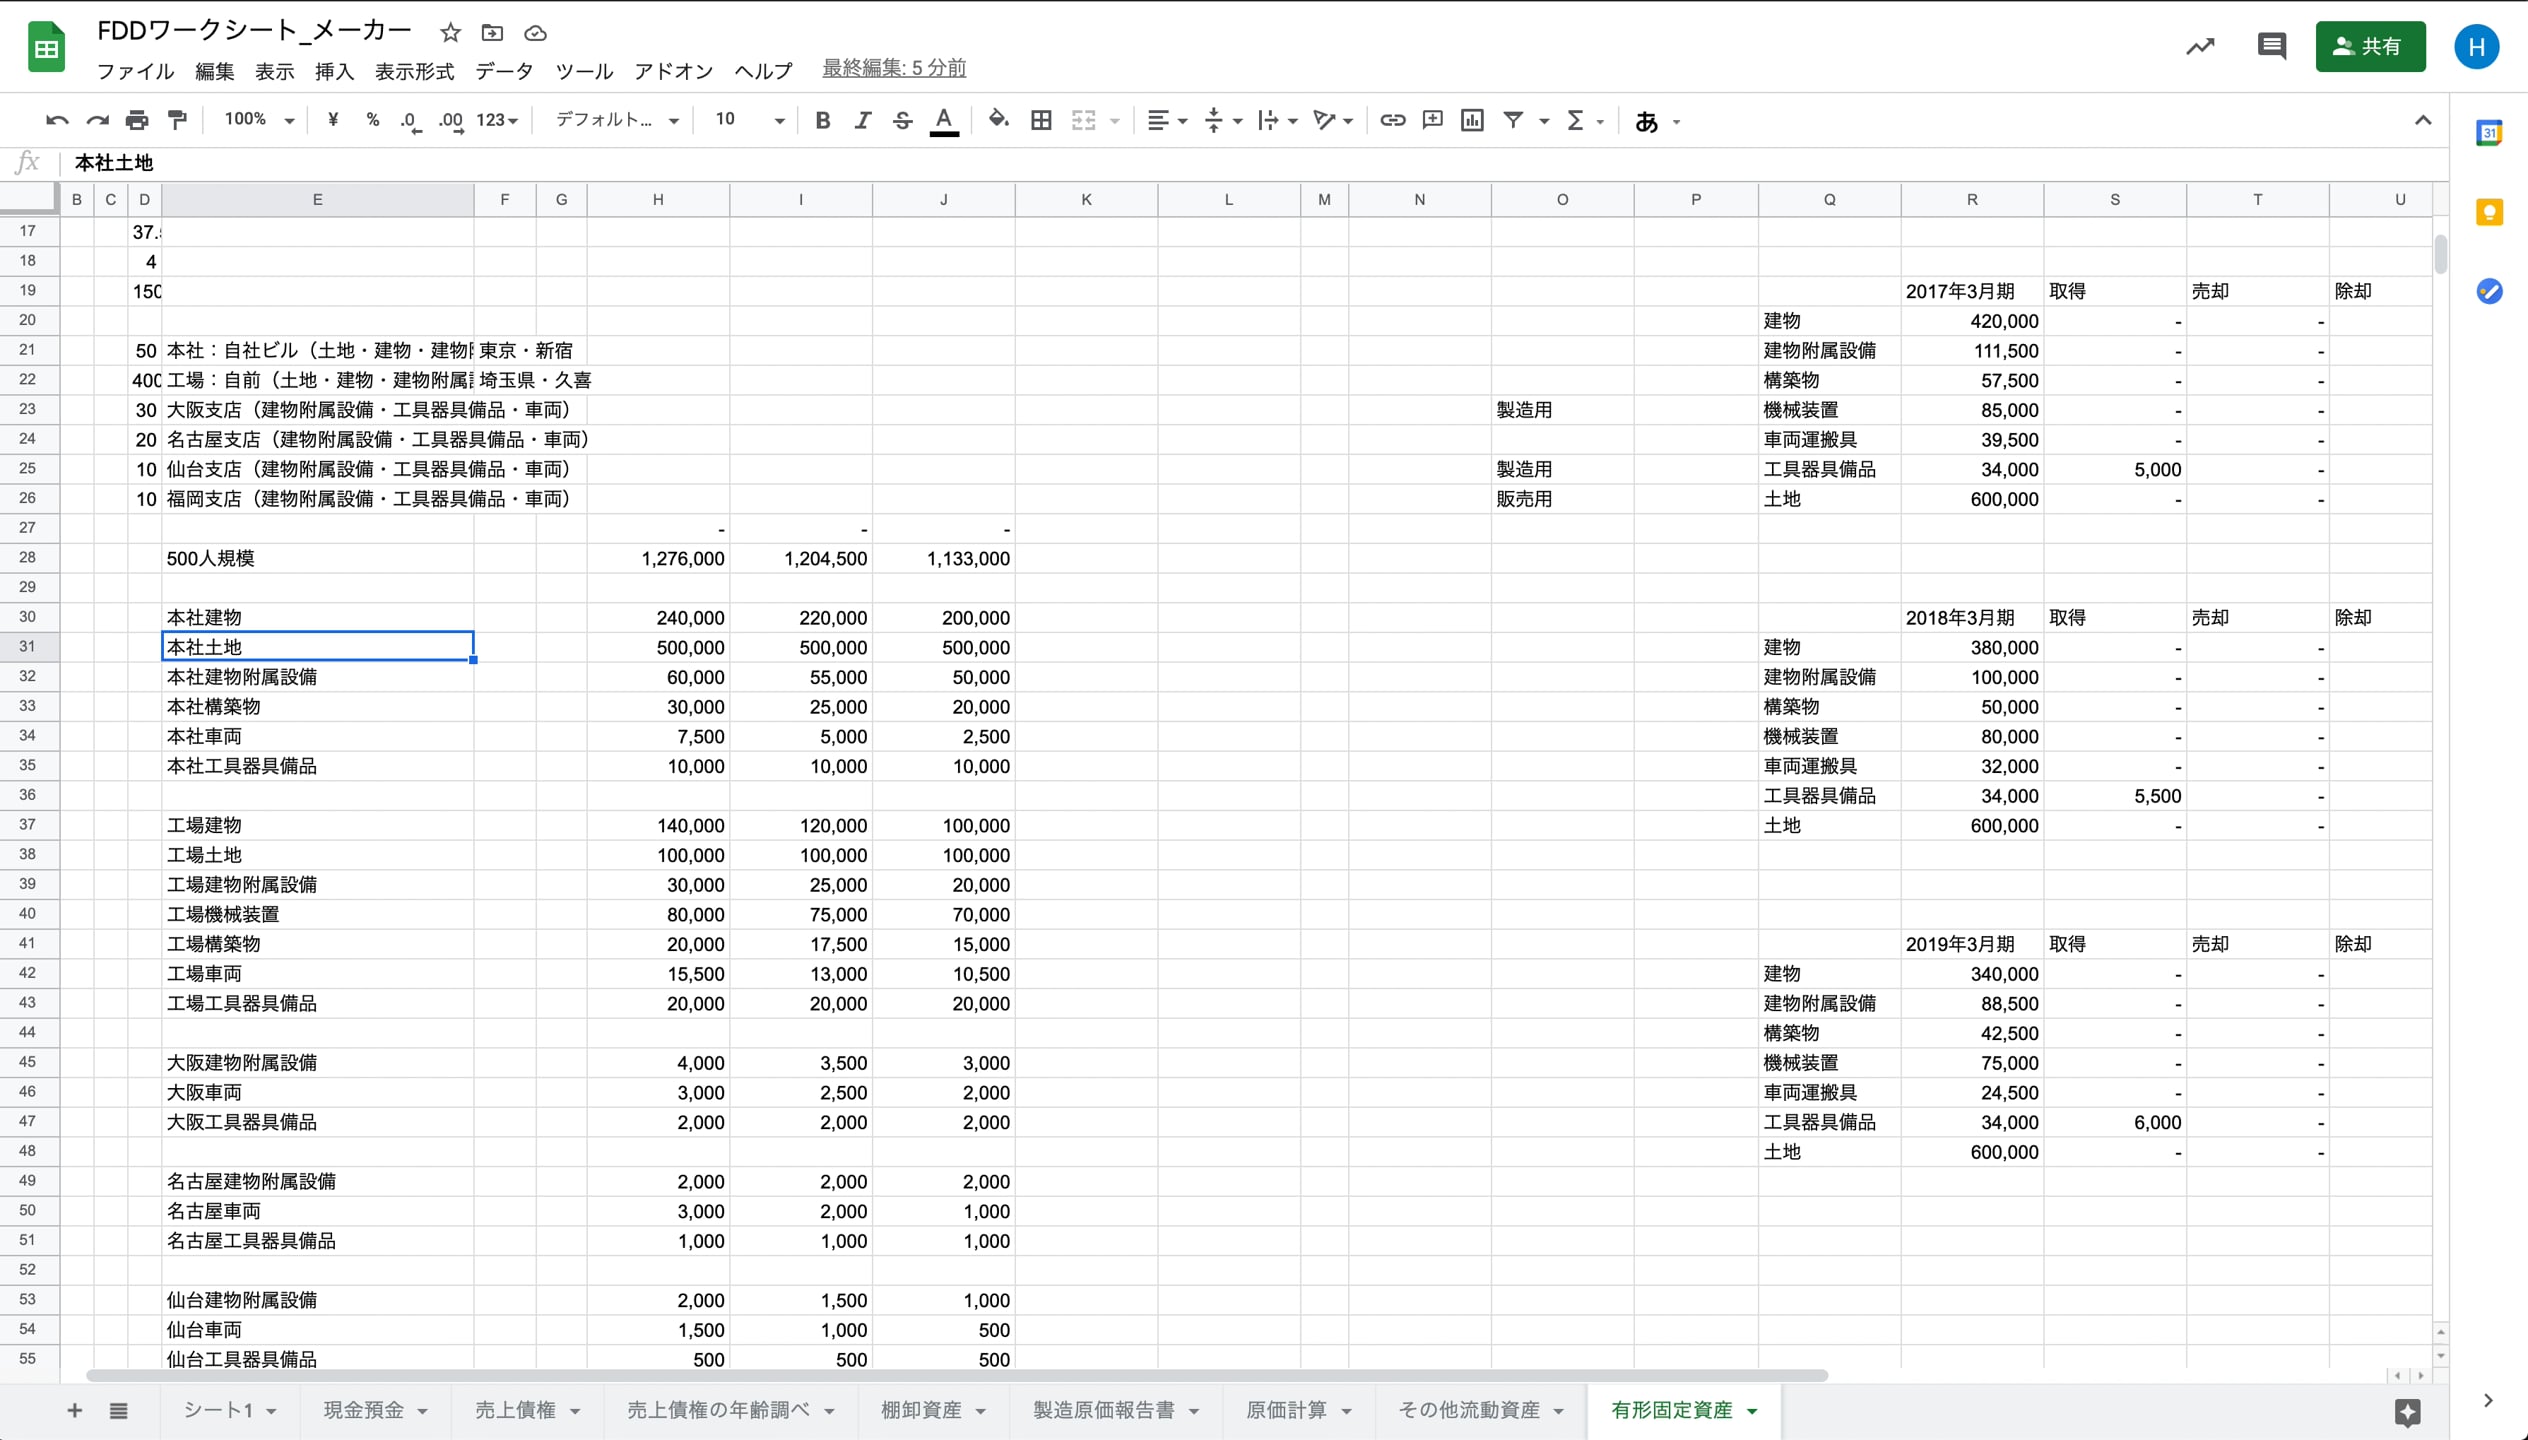Click the borders grid icon

(x=1041, y=121)
